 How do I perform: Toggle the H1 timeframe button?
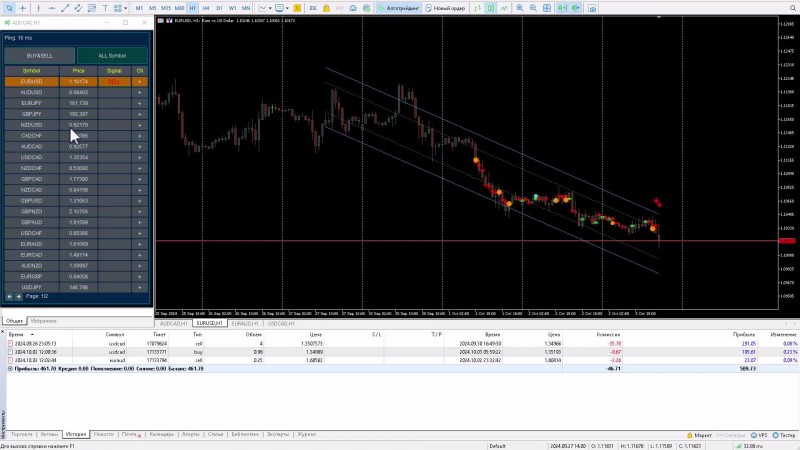[x=192, y=8]
